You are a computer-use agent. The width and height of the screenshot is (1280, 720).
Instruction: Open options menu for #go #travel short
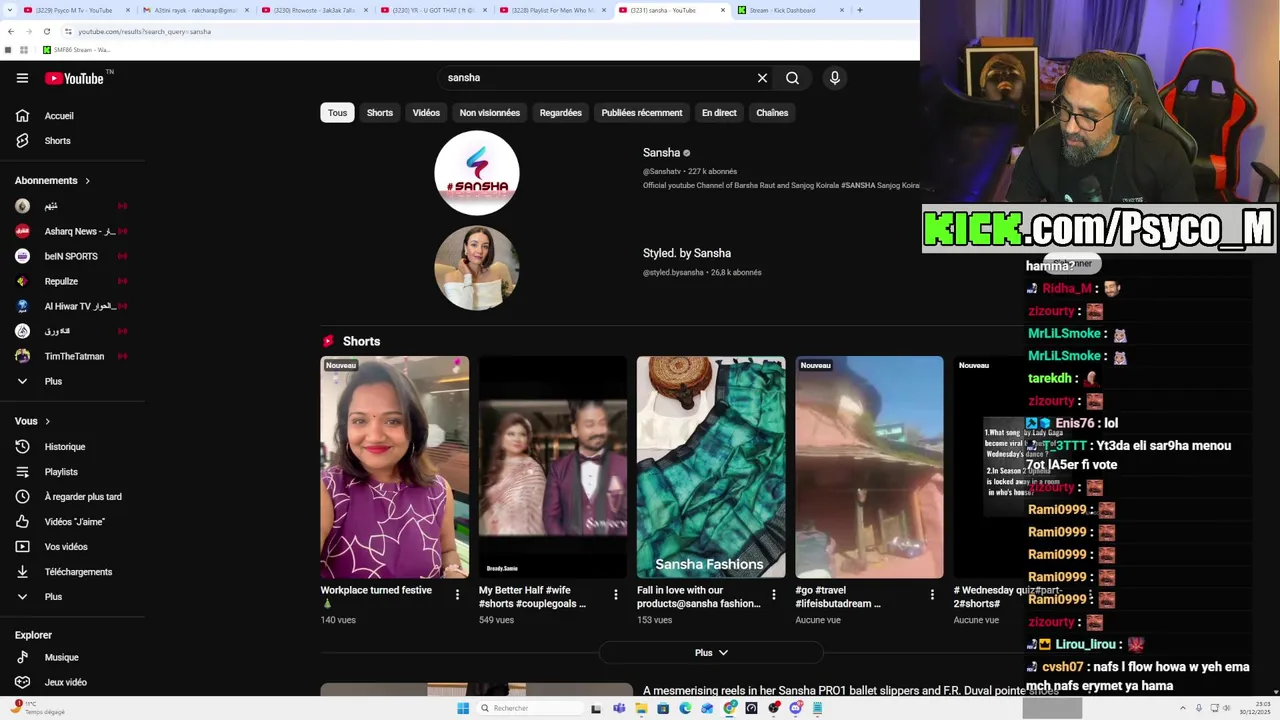pyautogui.click(x=931, y=595)
